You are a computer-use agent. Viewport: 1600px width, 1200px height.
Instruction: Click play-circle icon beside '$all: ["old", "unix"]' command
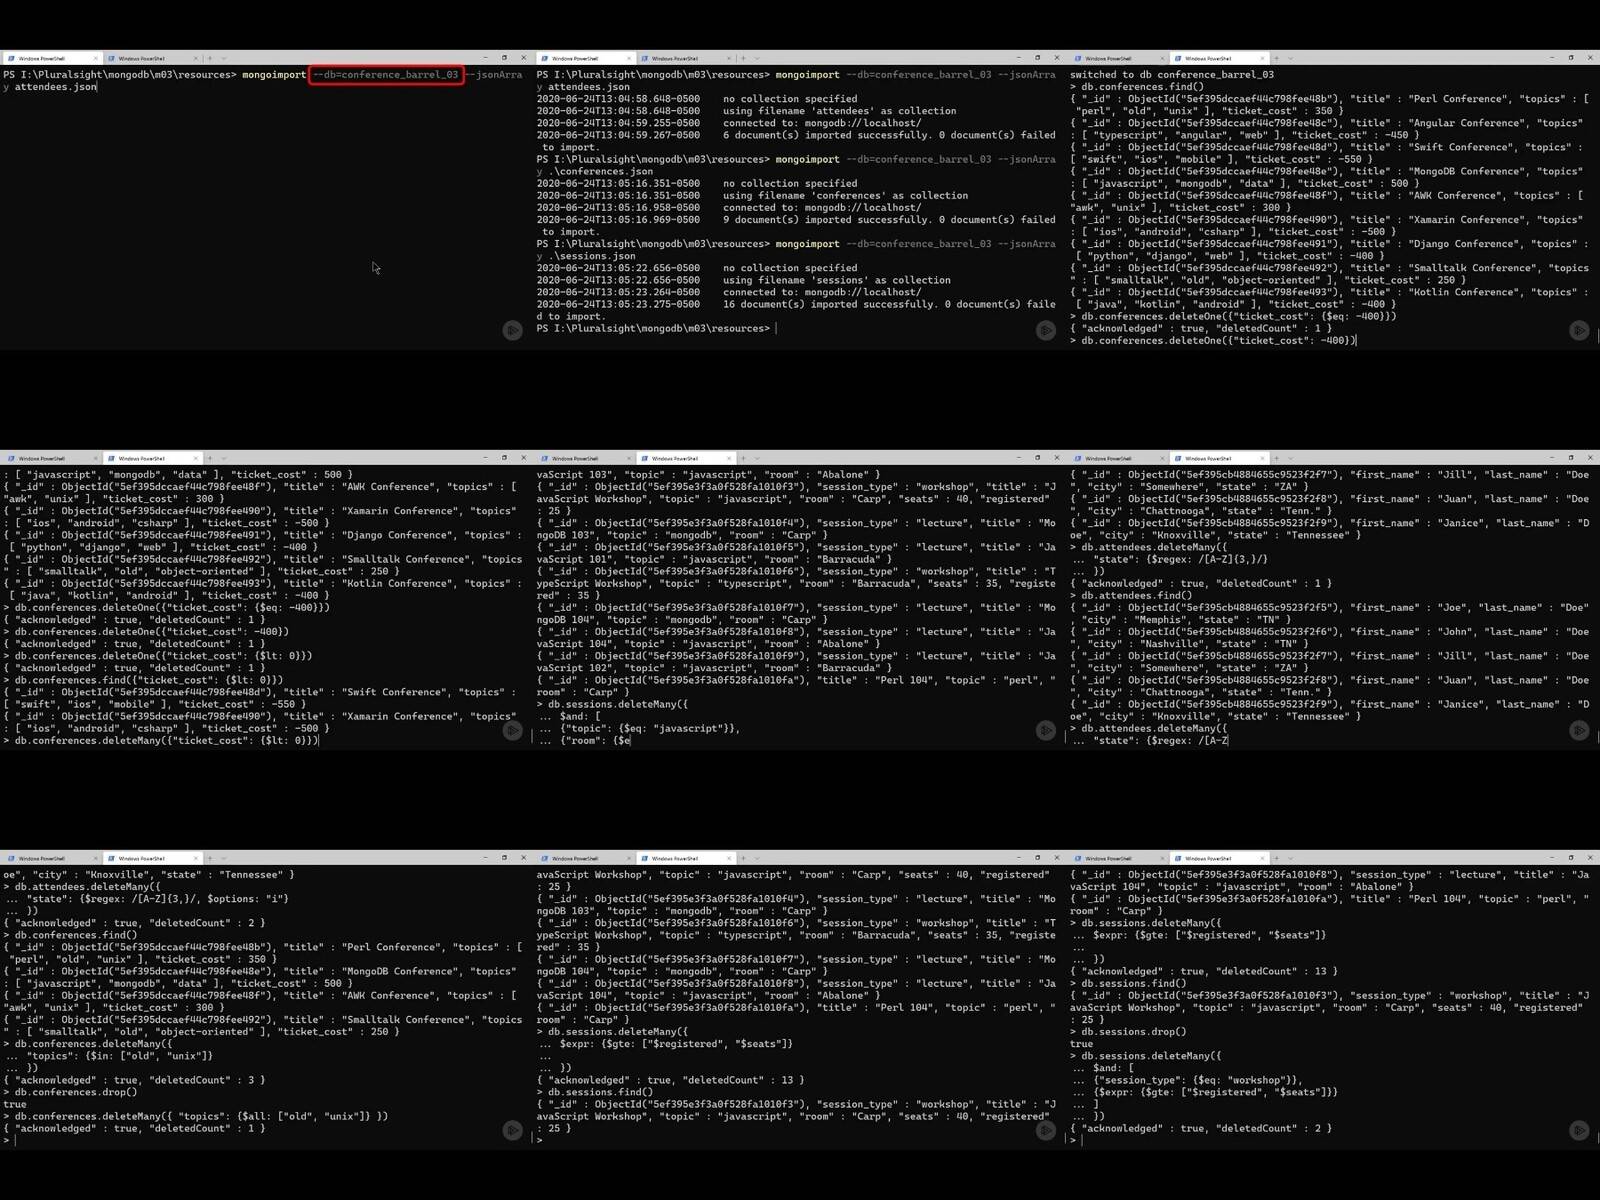pos(512,1130)
